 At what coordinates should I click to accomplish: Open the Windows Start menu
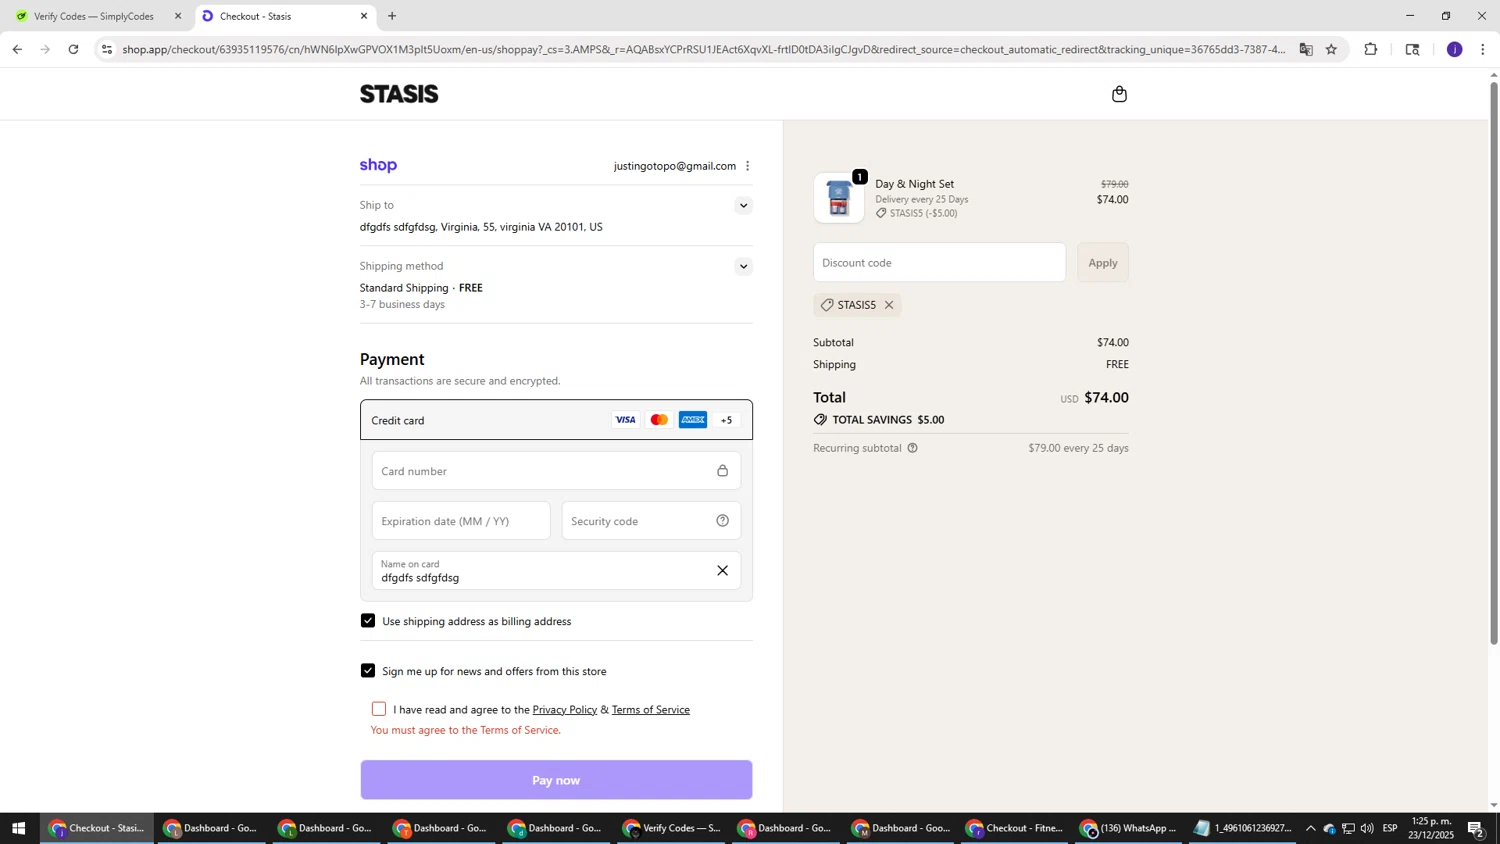point(18,828)
